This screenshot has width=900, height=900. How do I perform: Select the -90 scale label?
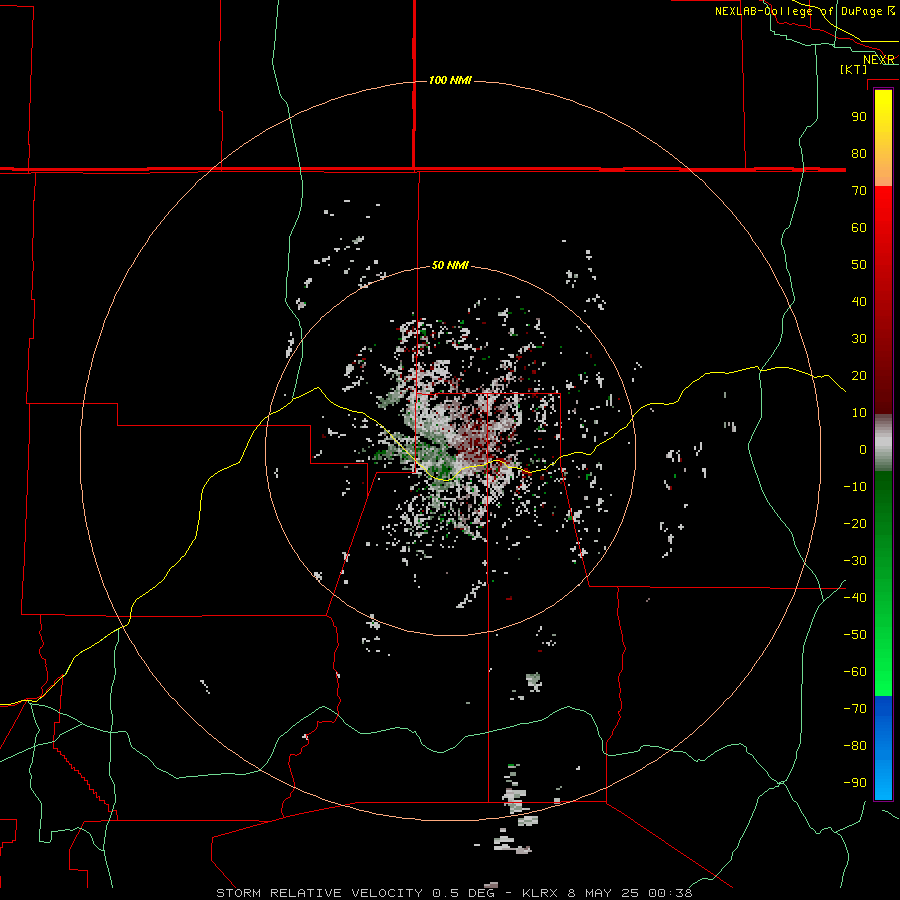click(x=855, y=783)
